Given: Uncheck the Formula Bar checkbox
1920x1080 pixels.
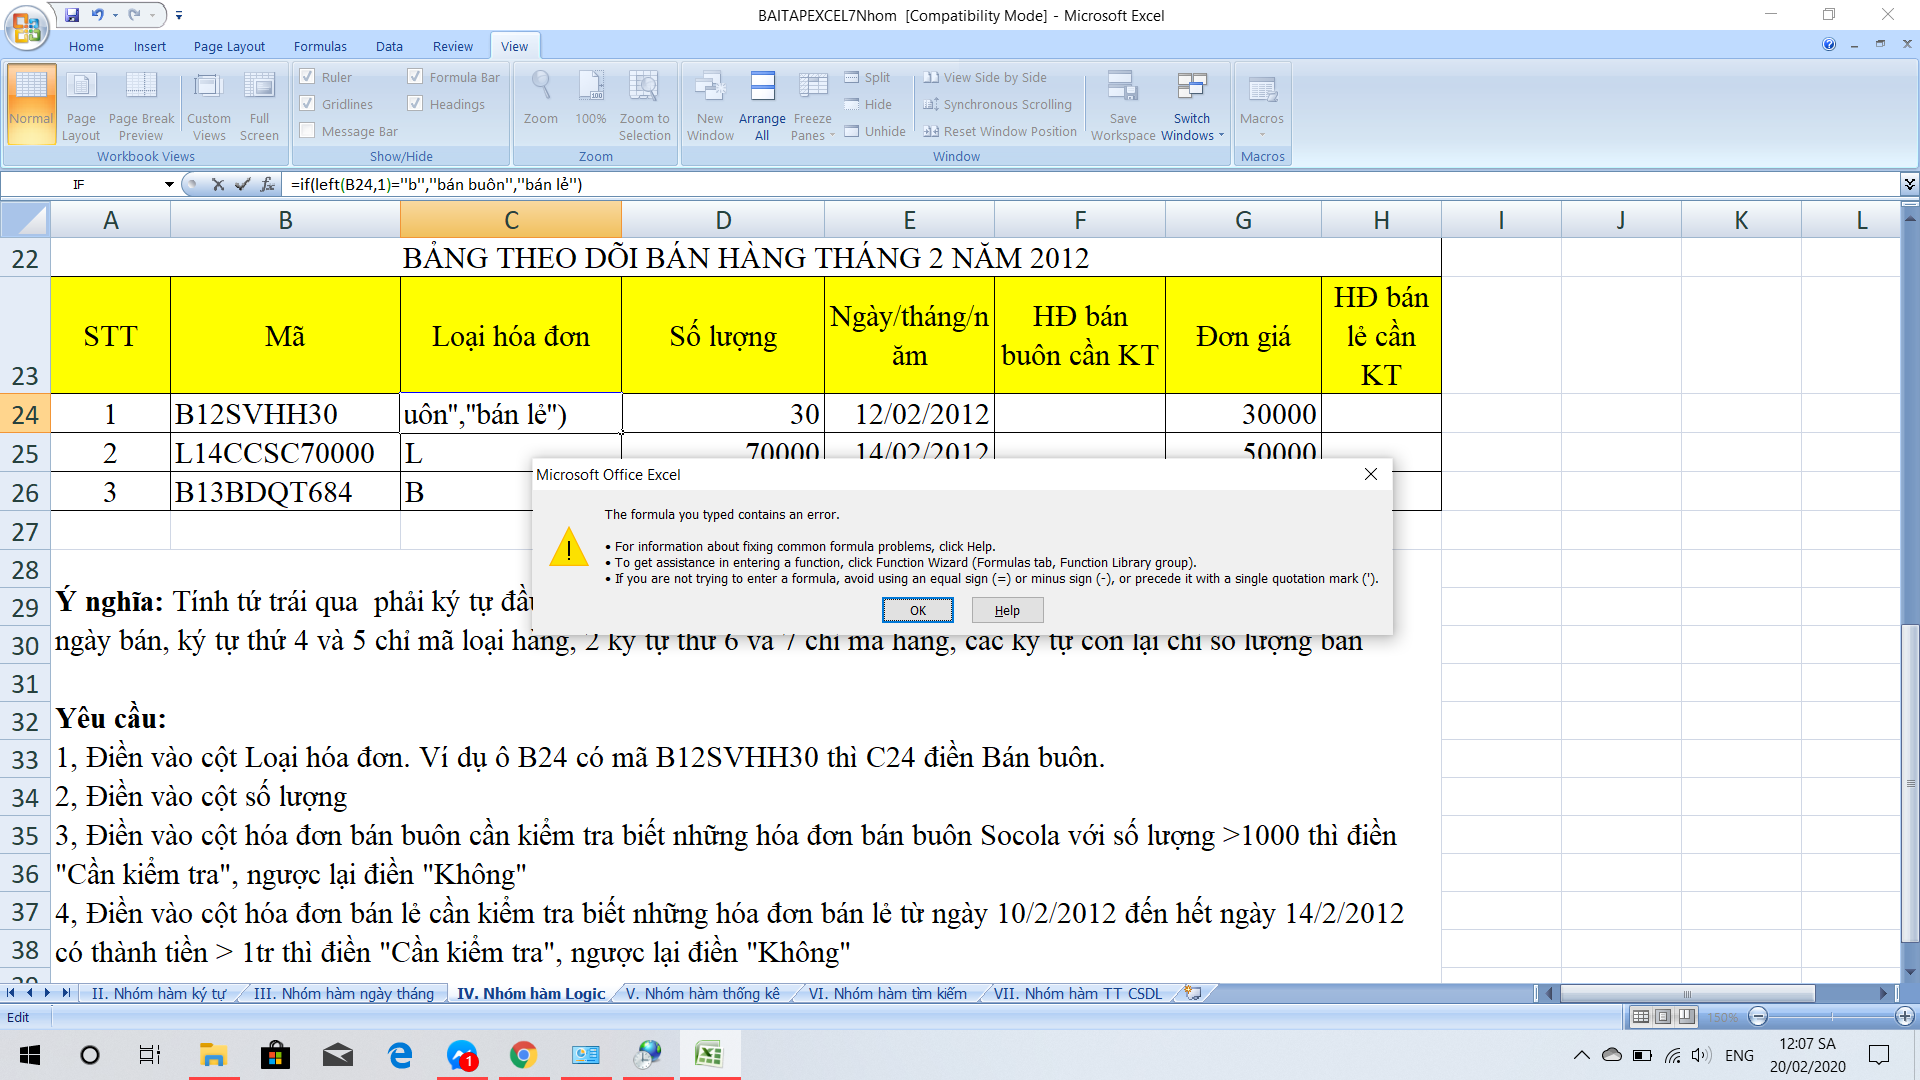Looking at the screenshot, I should click(415, 77).
